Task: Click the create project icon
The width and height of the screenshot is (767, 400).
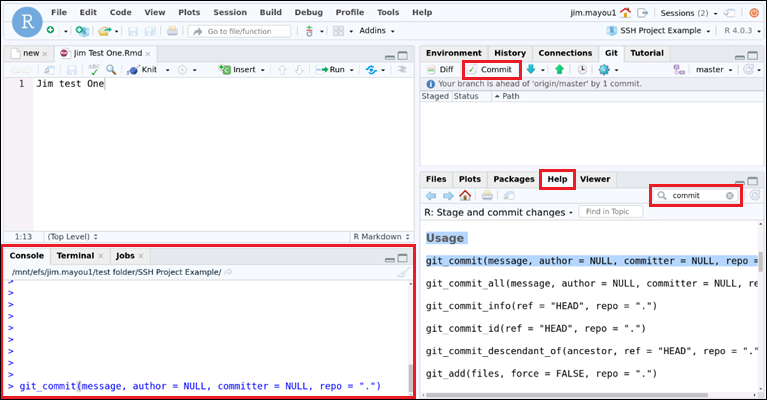Action: (82, 31)
